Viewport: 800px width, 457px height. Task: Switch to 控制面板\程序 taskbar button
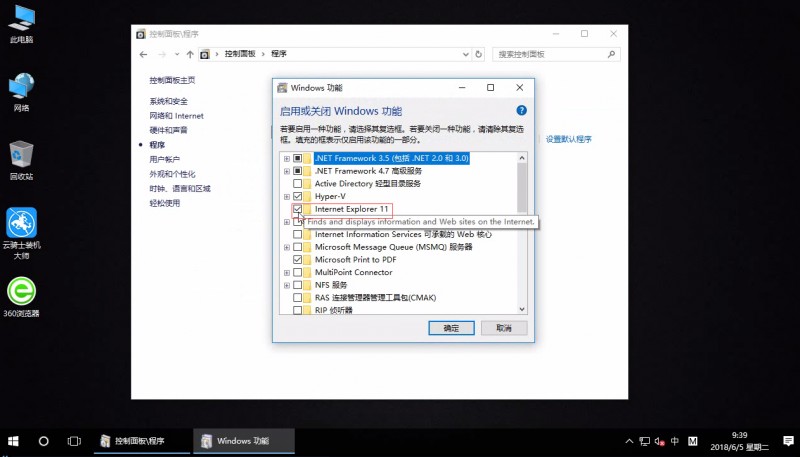pos(140,441)
